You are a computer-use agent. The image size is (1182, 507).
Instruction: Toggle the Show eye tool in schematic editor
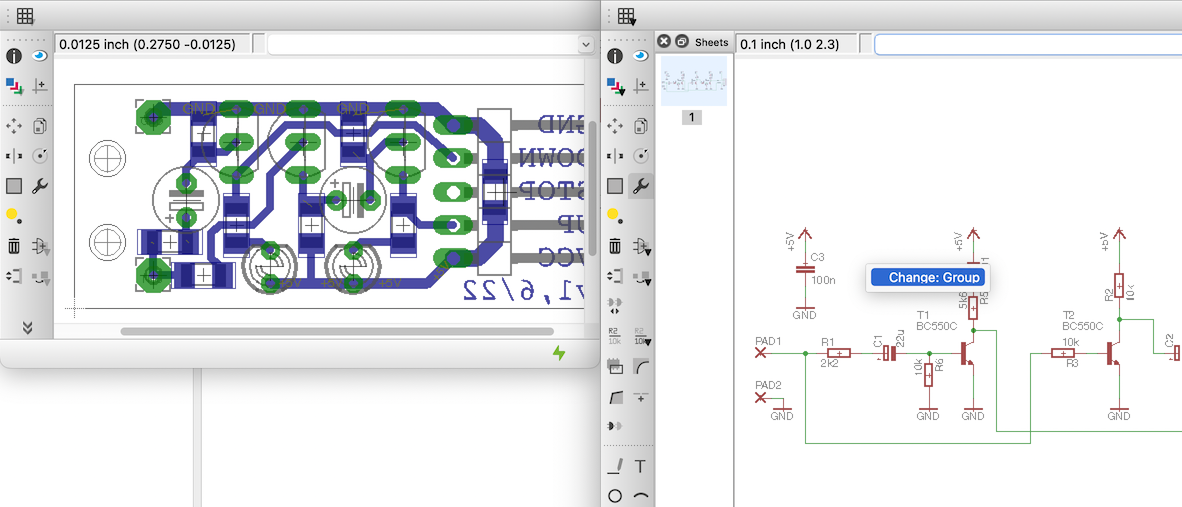(x=640, y=57)
